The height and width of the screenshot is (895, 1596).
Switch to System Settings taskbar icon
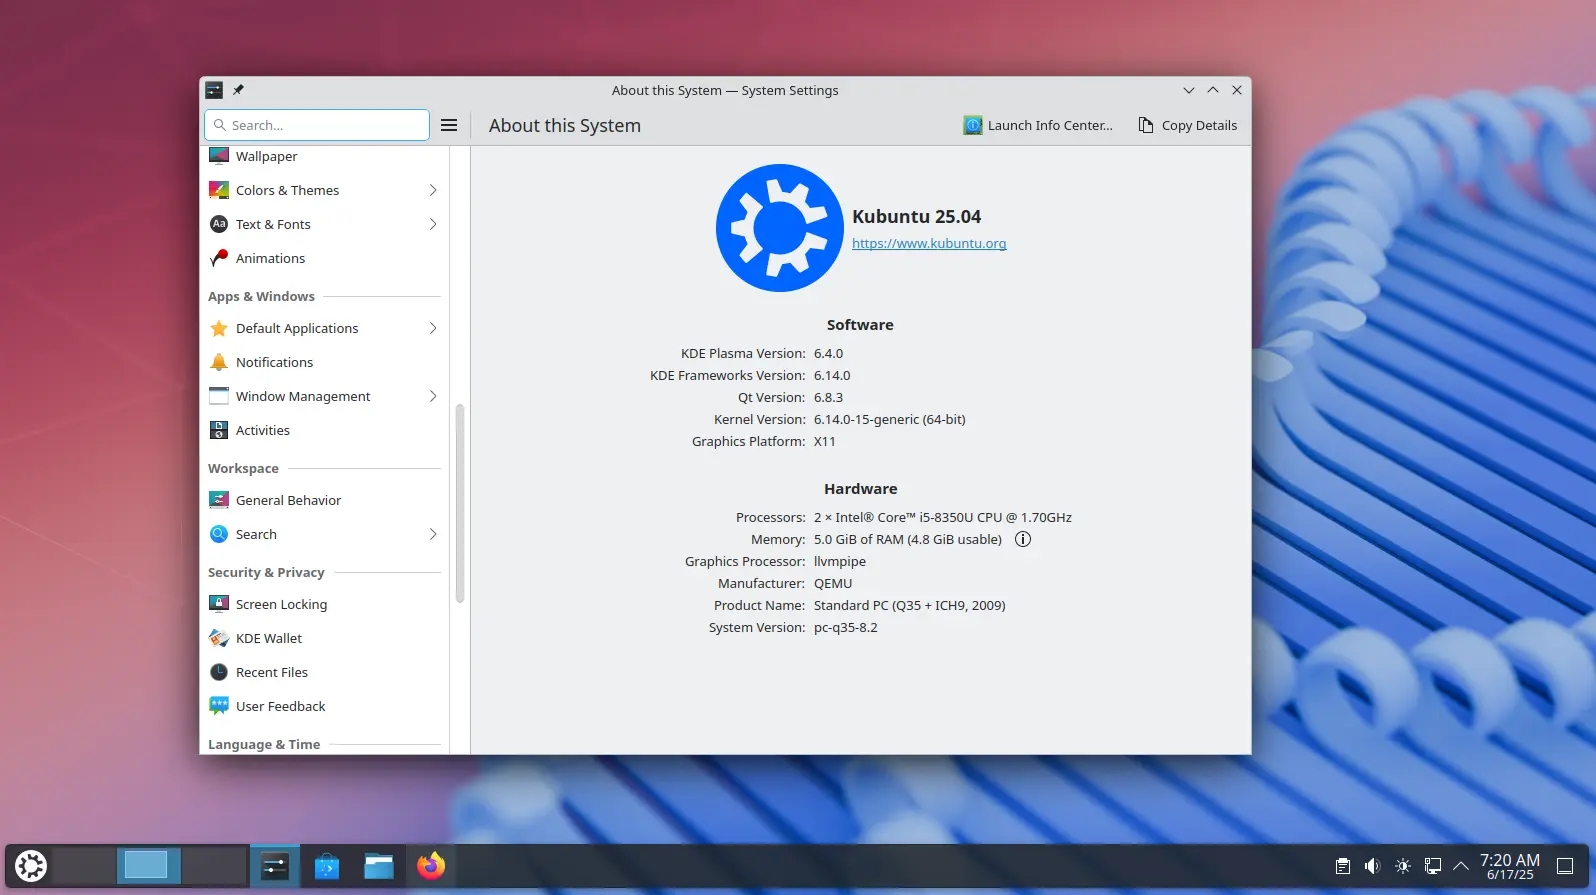pyautogui.click(x=275, y=865)
